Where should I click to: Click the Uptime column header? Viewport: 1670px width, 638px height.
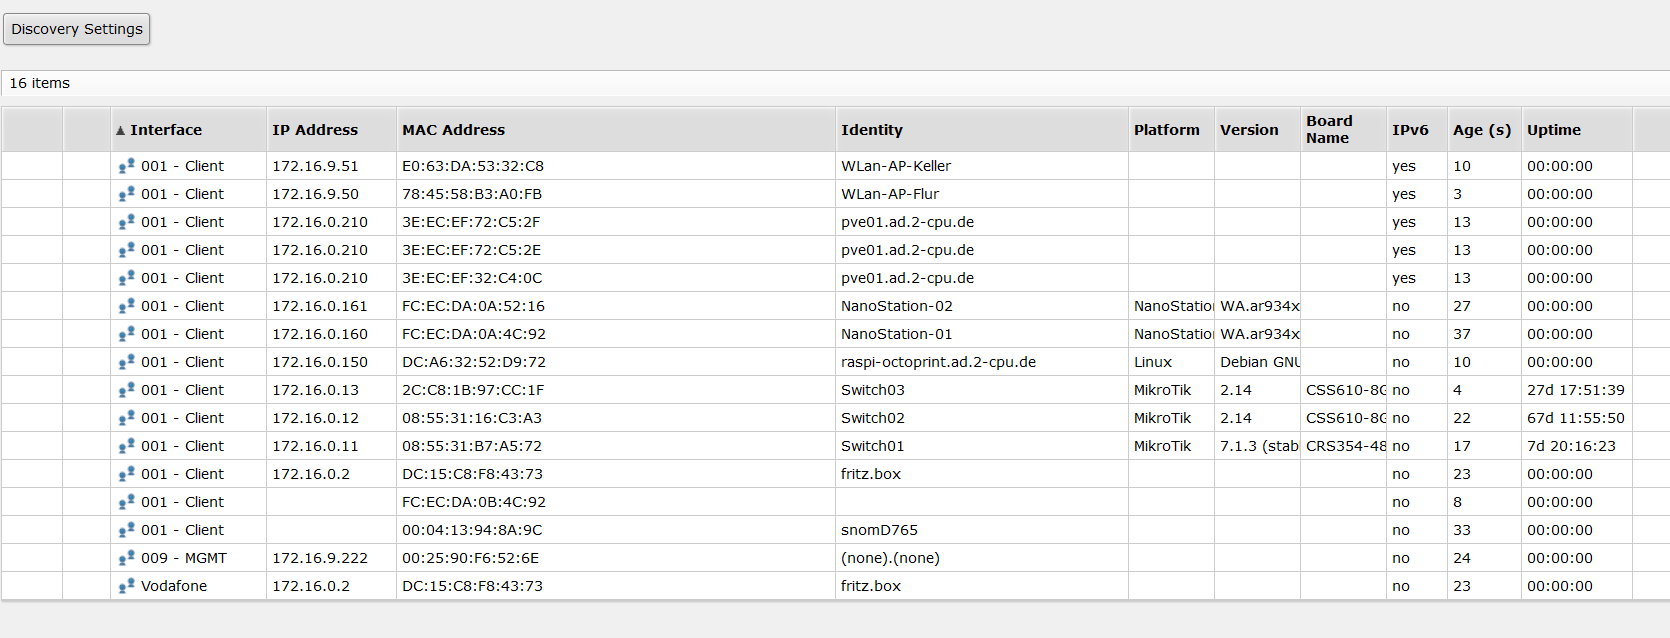pos(1554,130)
